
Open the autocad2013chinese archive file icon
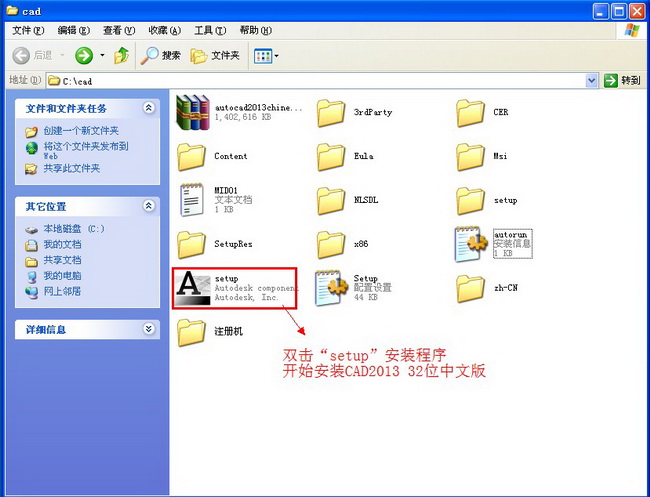[192, 112]
